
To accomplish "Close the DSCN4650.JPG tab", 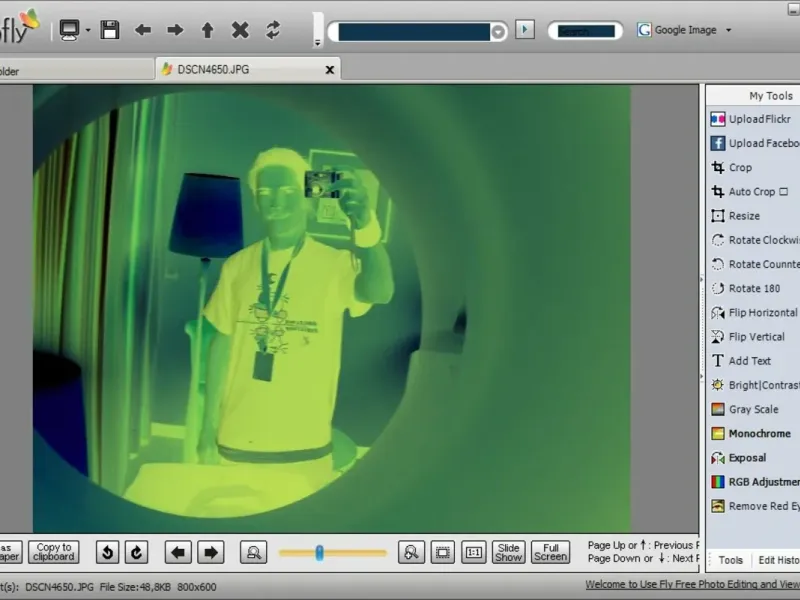I will (x=330, y=70).
